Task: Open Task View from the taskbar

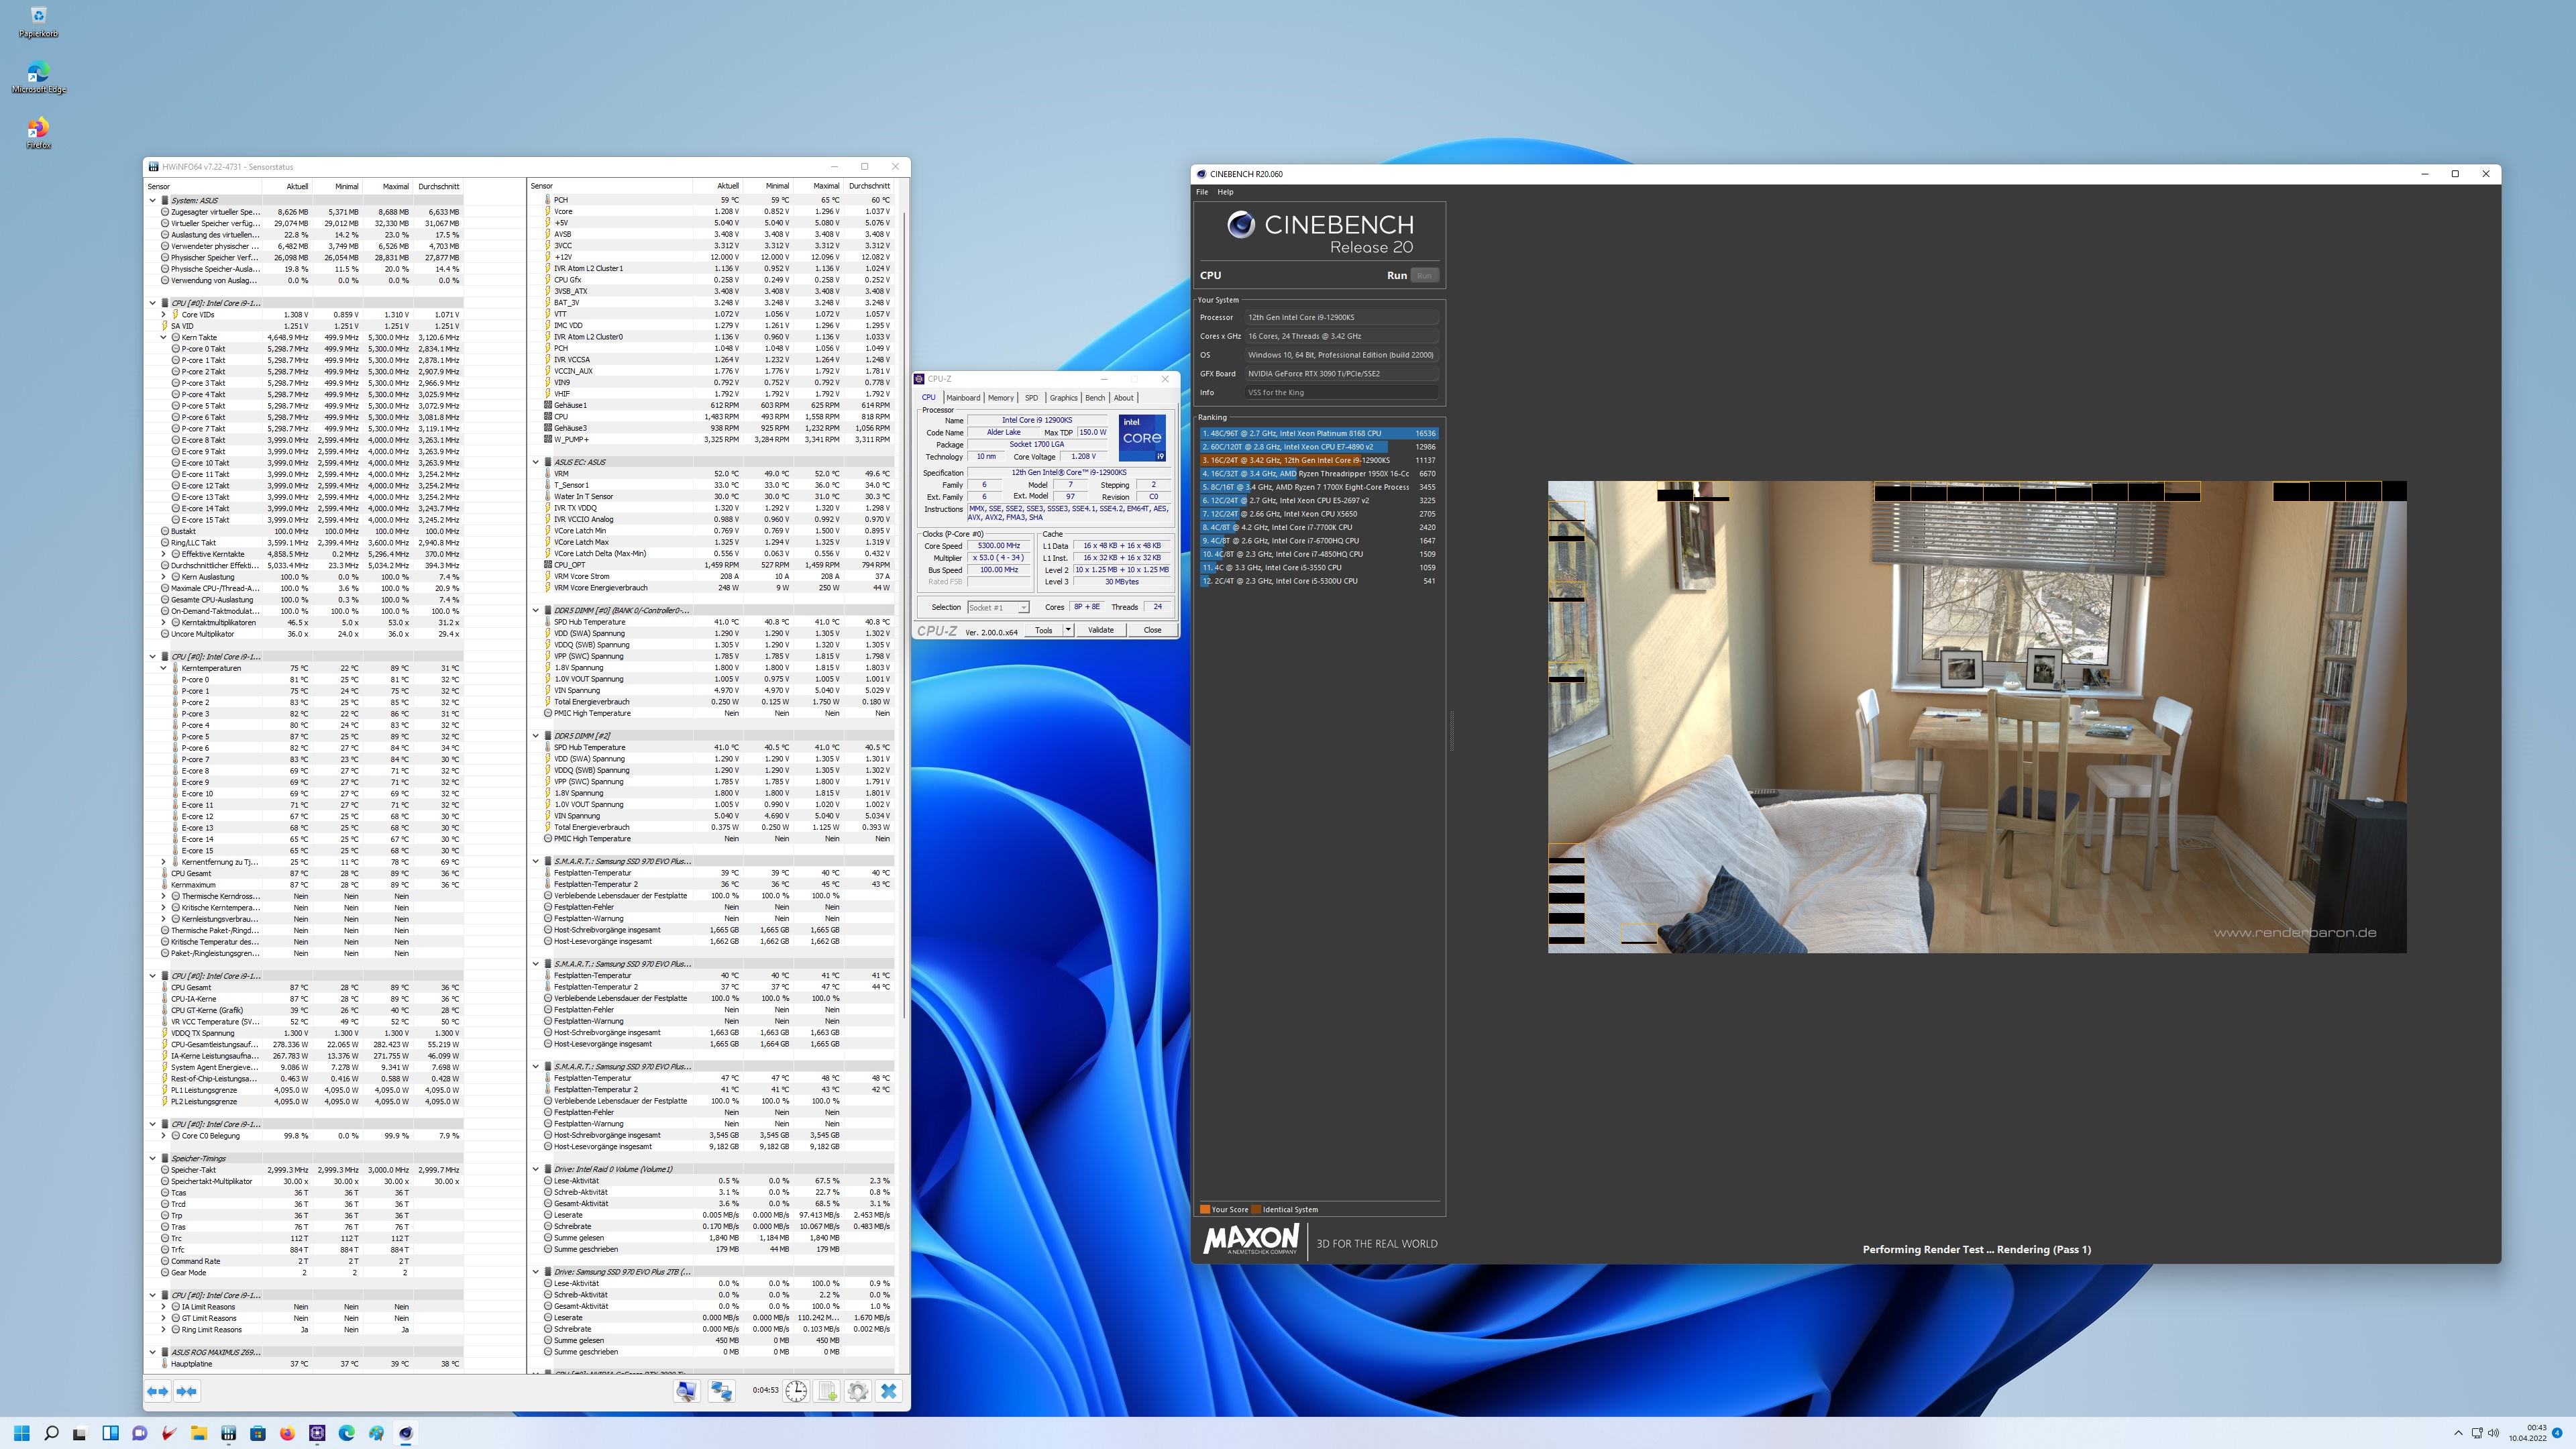Action: coord(80,1433)
